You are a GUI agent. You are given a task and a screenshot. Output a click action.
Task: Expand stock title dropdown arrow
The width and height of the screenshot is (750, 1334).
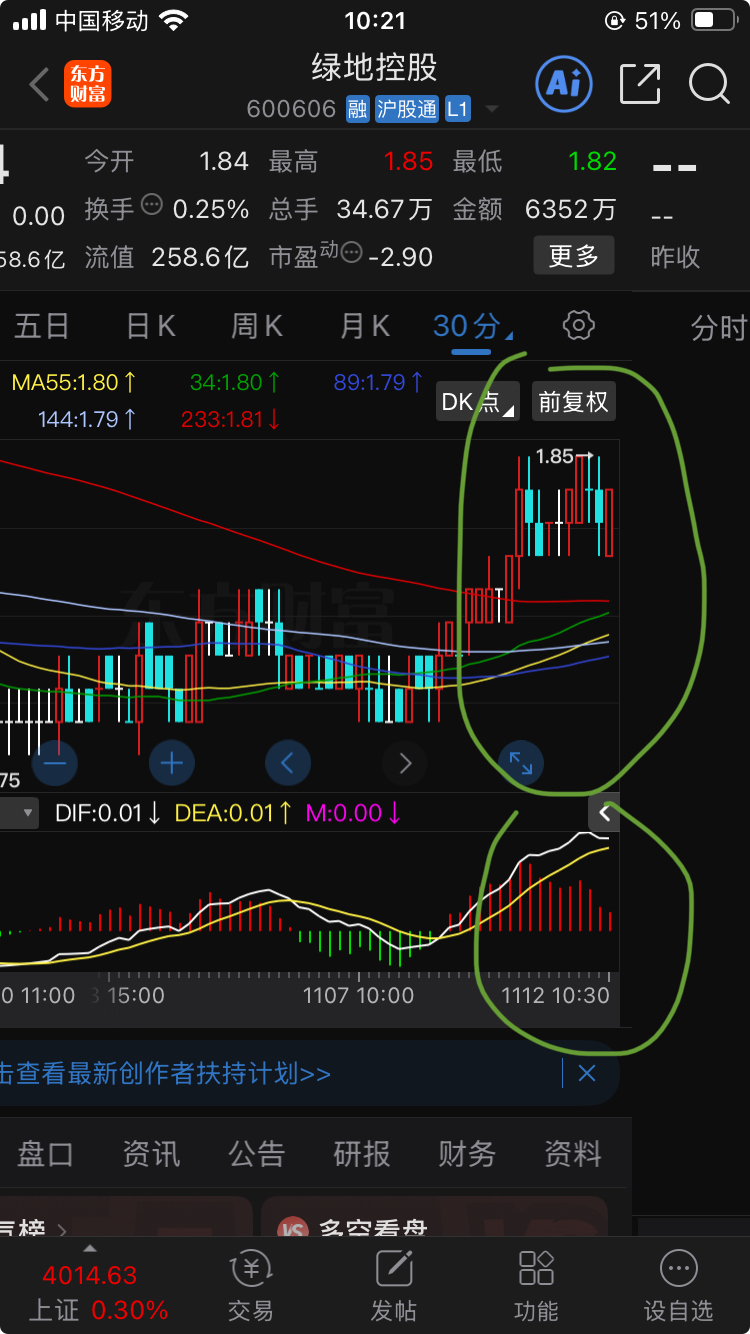490,109
